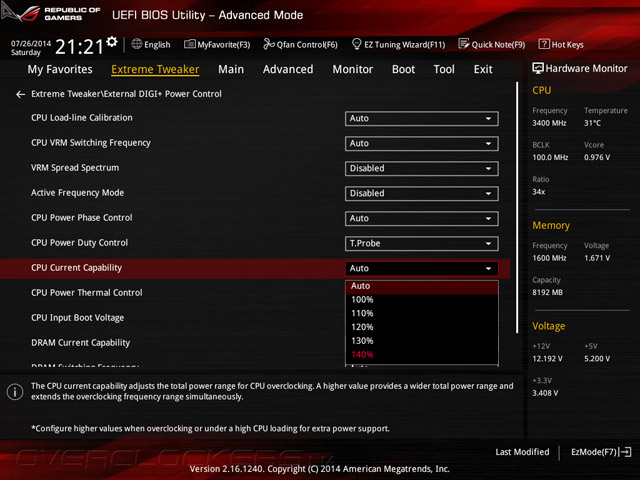
Task: Expand CPU Load-line Calibration dropdown
Action: [x=421, y=118]
